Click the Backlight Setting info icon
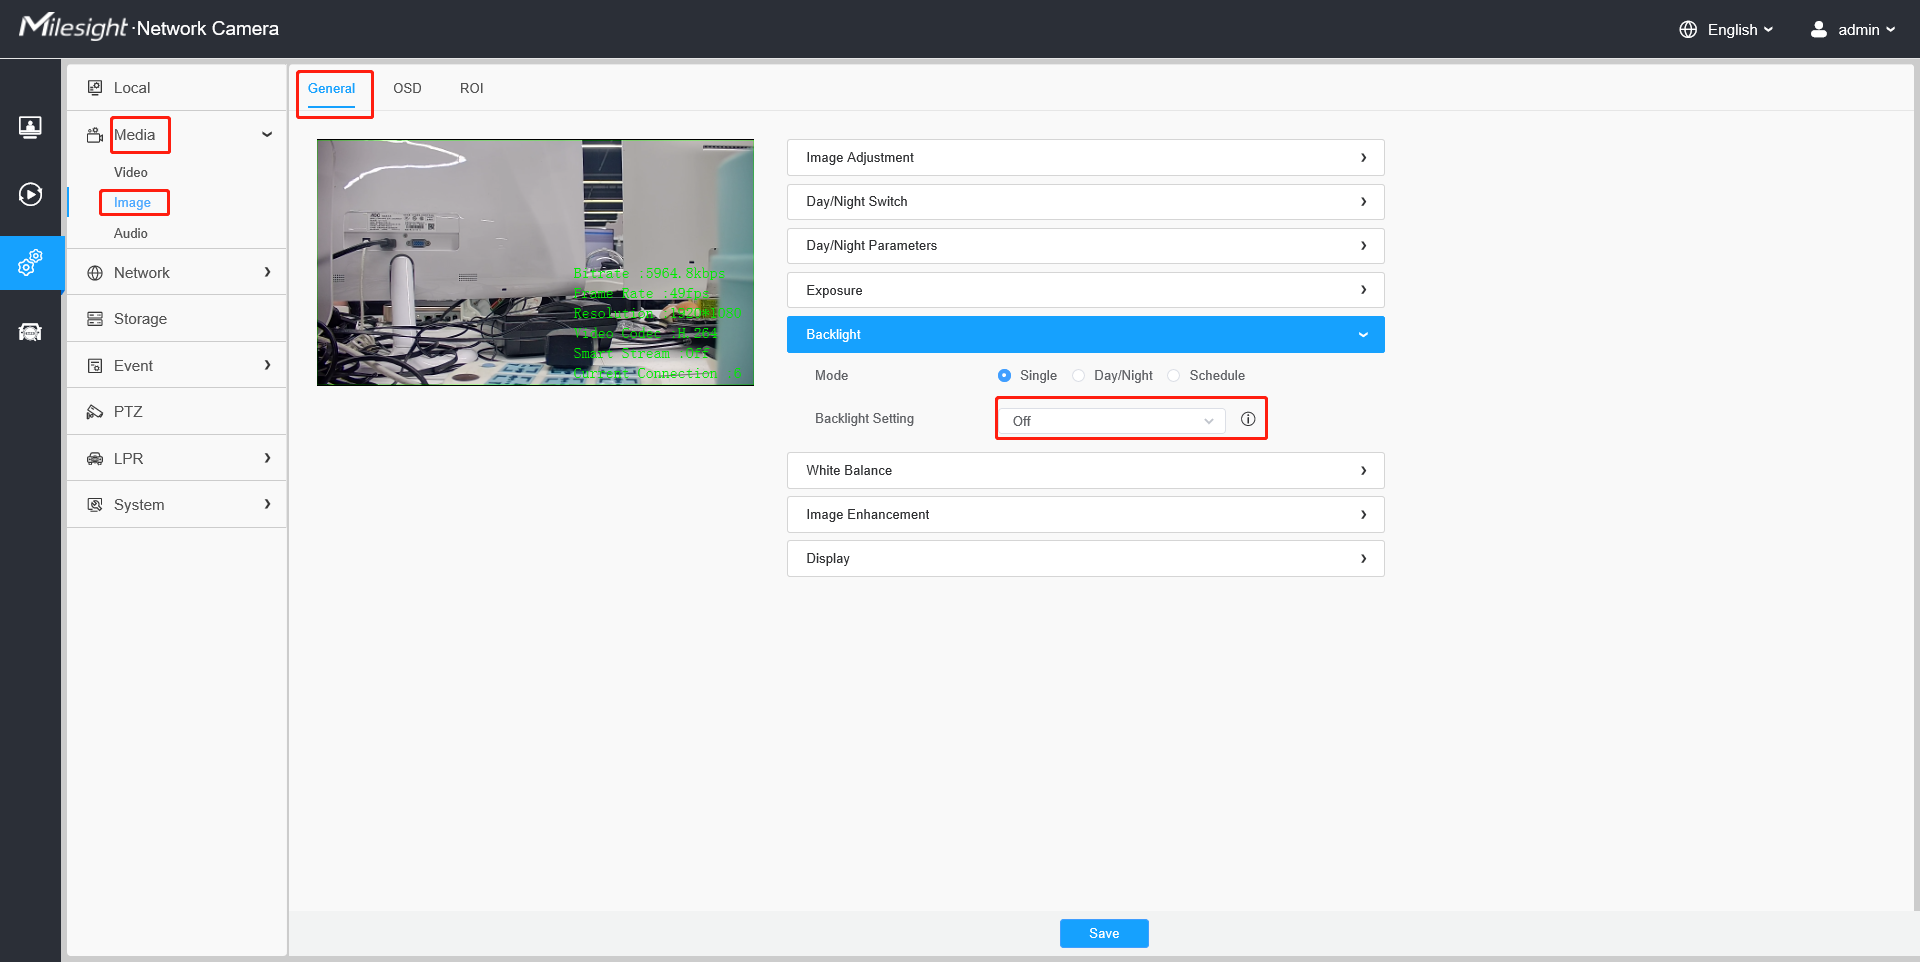The width and height of the screenshot is (1920, 962). (x=1248, y=419)
